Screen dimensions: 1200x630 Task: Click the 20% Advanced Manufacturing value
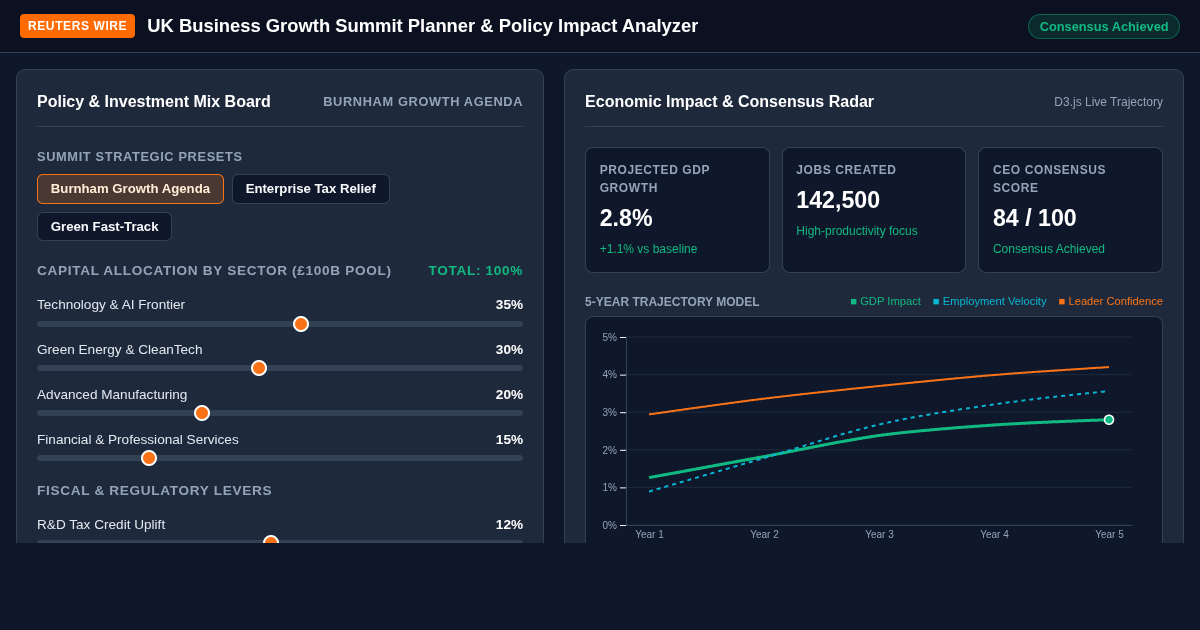point(509,395)
